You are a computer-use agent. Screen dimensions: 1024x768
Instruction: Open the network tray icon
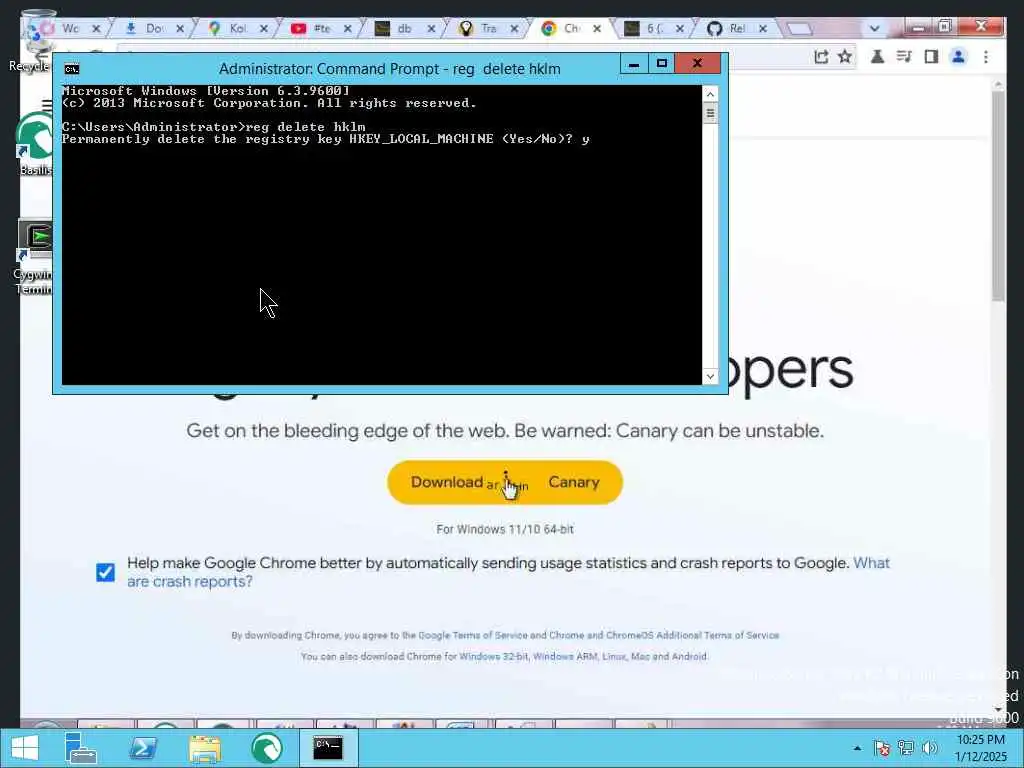point(905,748)
